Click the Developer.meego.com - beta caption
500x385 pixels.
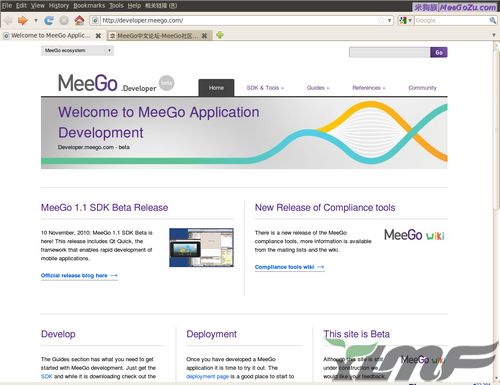coord(94,147)
